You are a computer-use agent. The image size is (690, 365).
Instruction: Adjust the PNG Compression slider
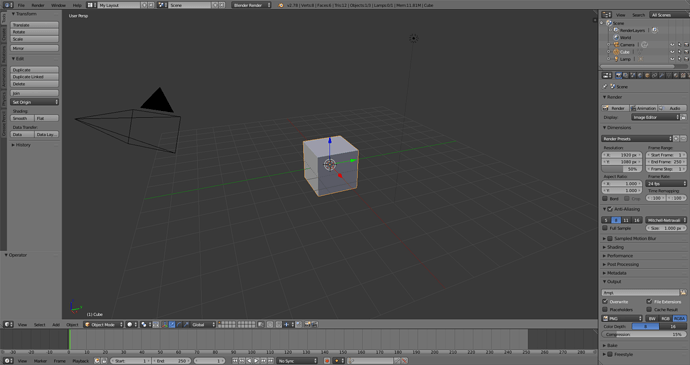point(644,334)
